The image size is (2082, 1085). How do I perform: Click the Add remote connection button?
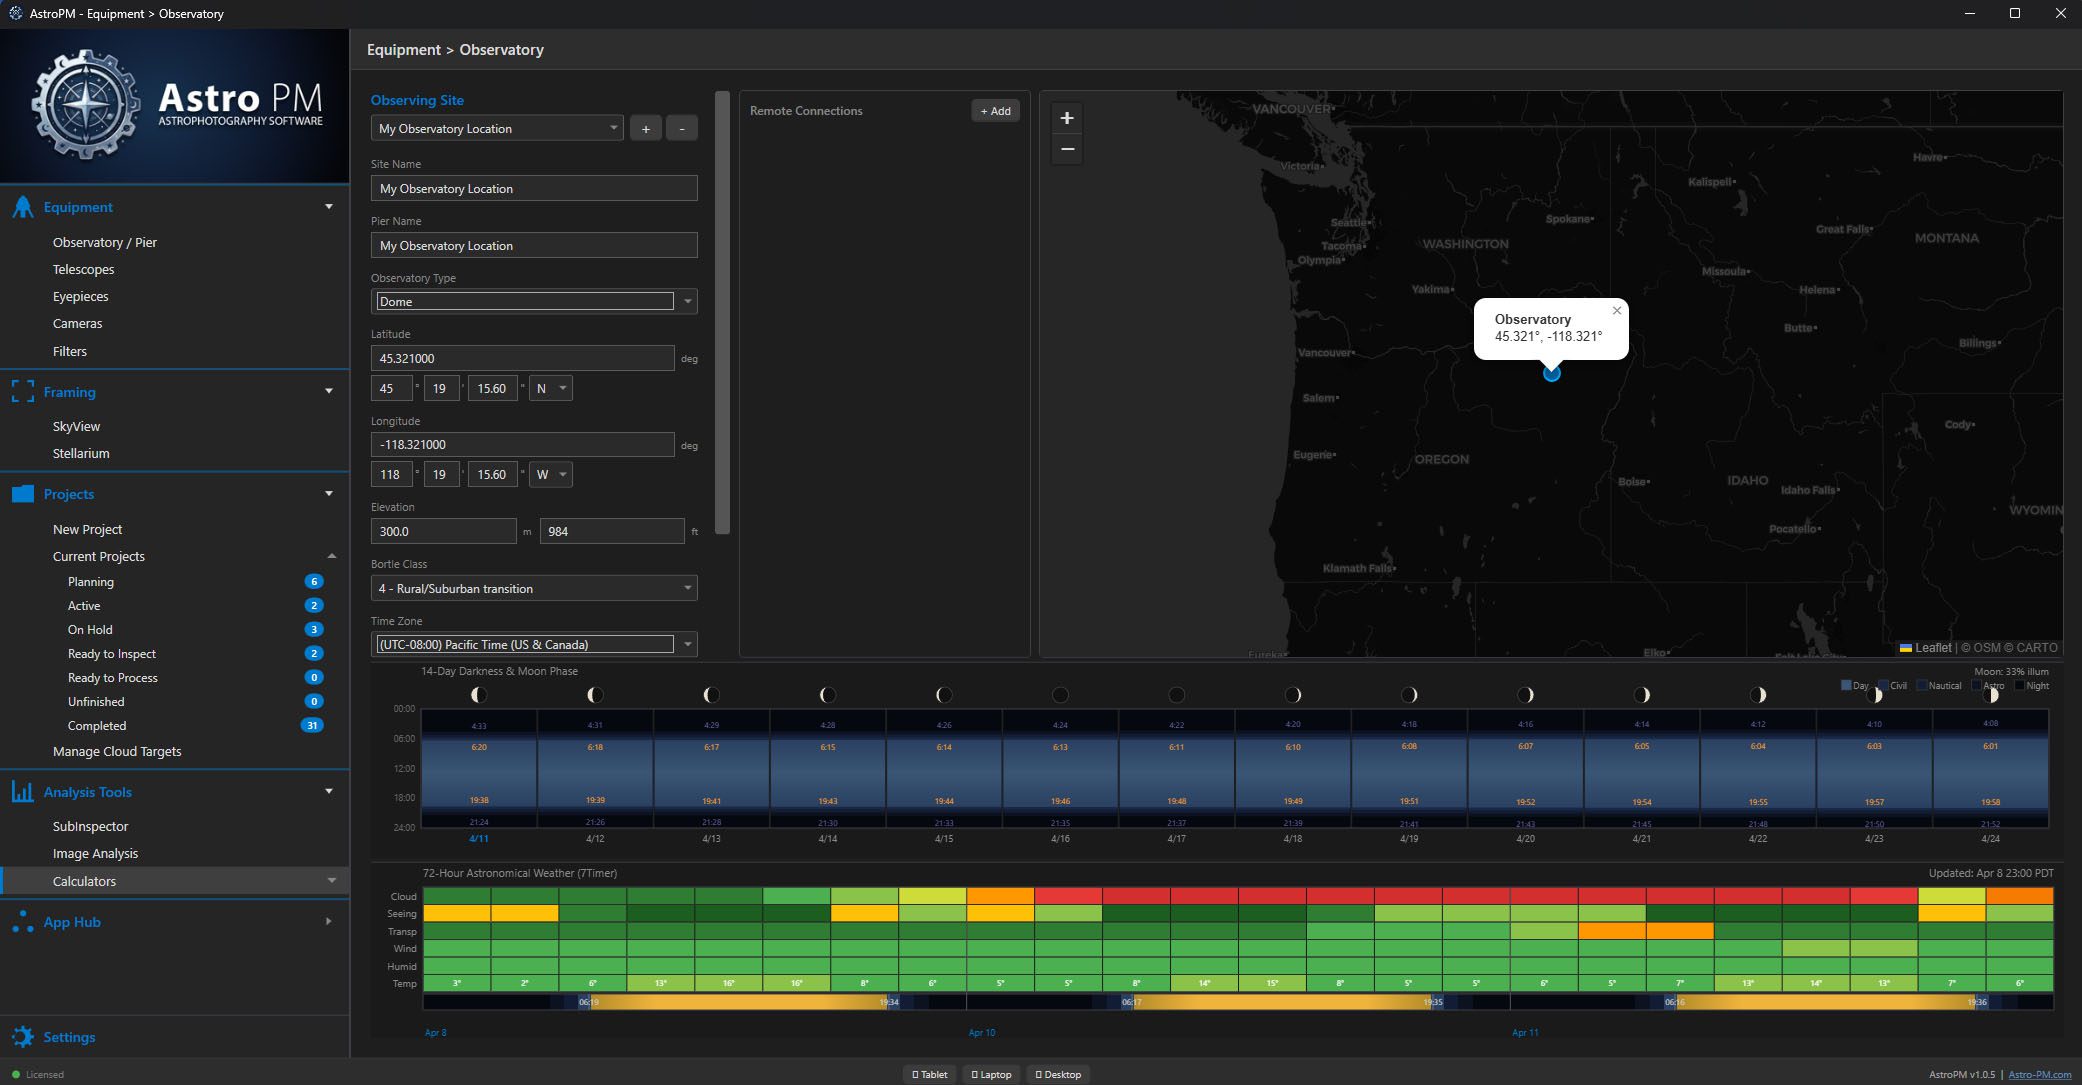[x=995, y=111]
